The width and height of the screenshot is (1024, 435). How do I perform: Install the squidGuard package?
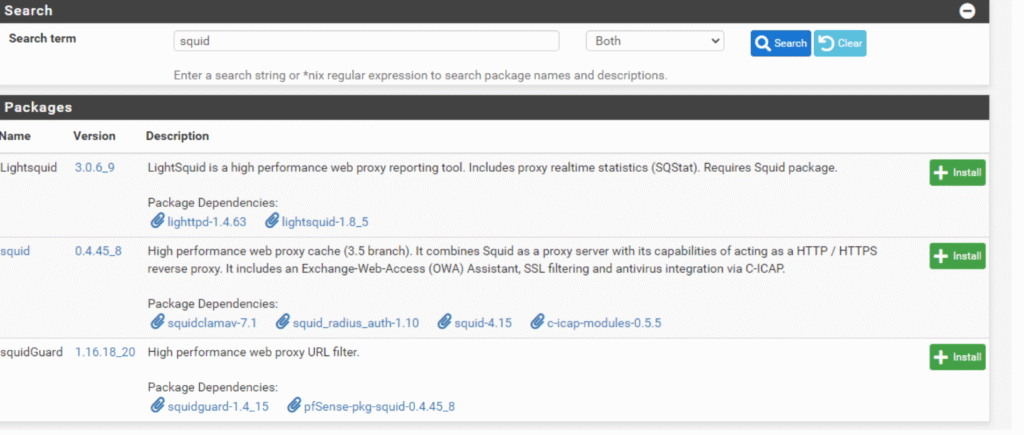pos(957,357)
